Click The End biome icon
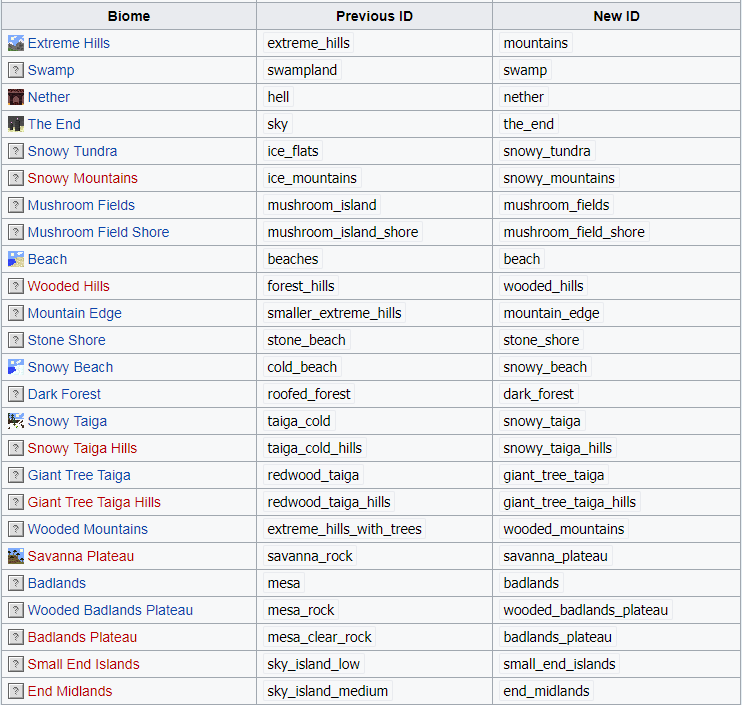This screenshot has width=742, height=705. click(16, 124)
